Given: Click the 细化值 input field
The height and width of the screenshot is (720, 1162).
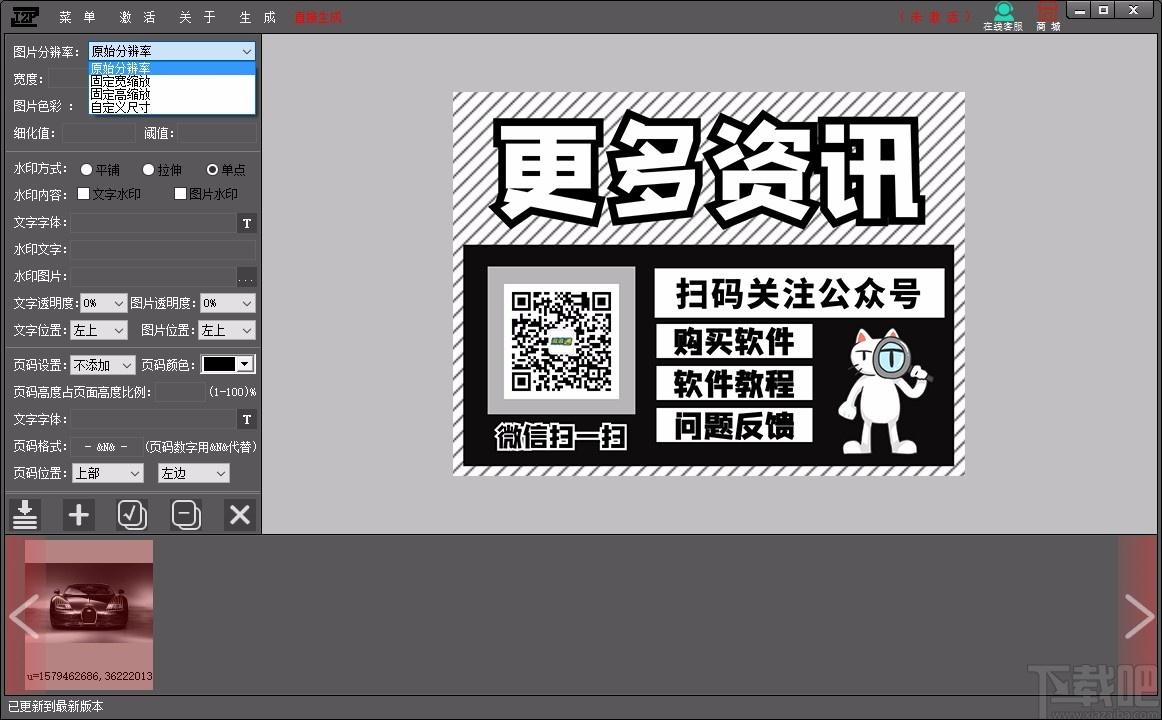Looking at the screenshot, I should (x=99, y=133).
